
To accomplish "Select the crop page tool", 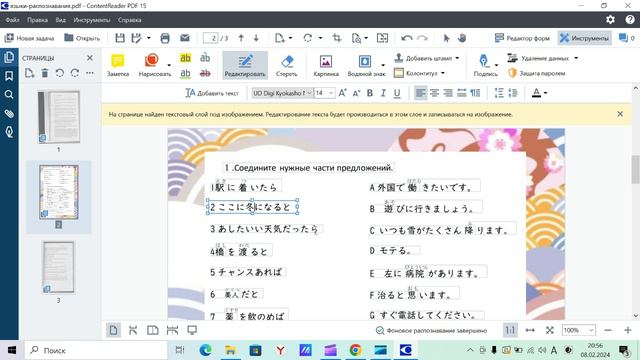I will (337, 38).
